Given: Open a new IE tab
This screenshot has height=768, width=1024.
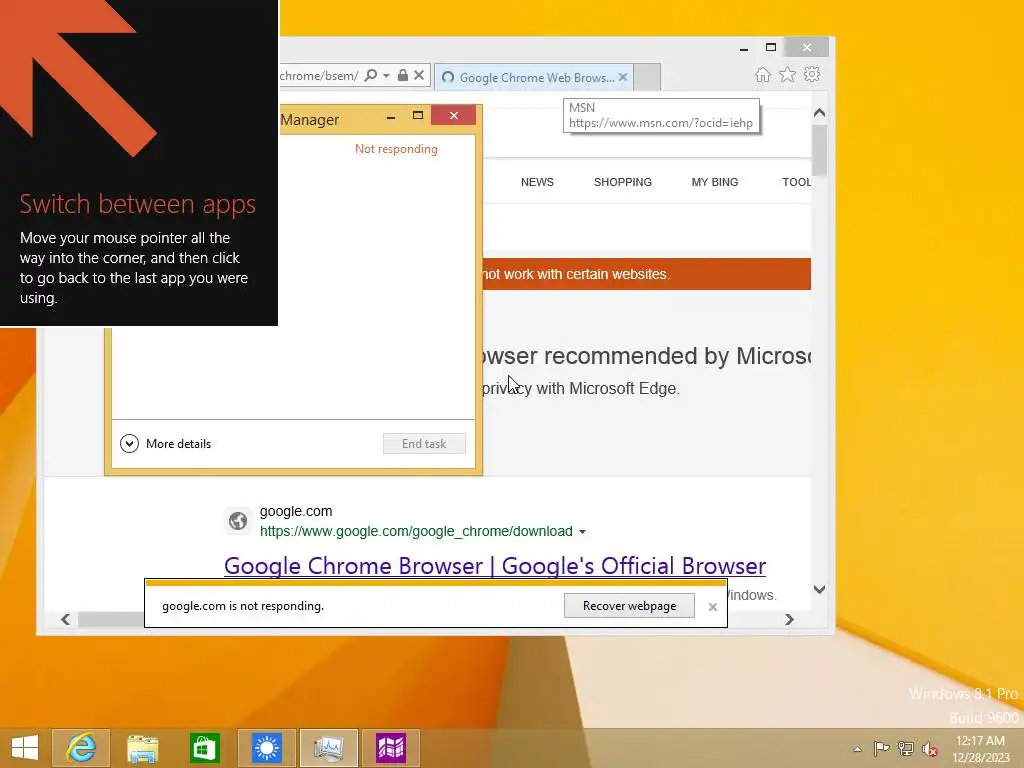Looking at the screenshot, I should (x=647, y=77).
